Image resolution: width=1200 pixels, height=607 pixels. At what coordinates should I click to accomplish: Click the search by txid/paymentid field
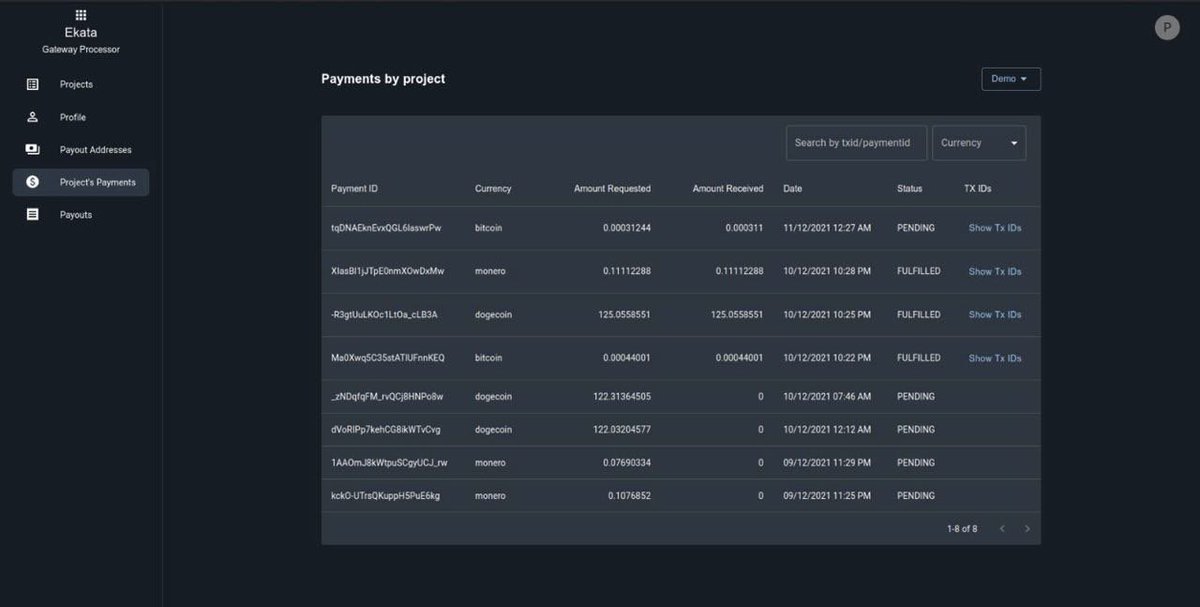pyautogui.click(x=855, y=142)
